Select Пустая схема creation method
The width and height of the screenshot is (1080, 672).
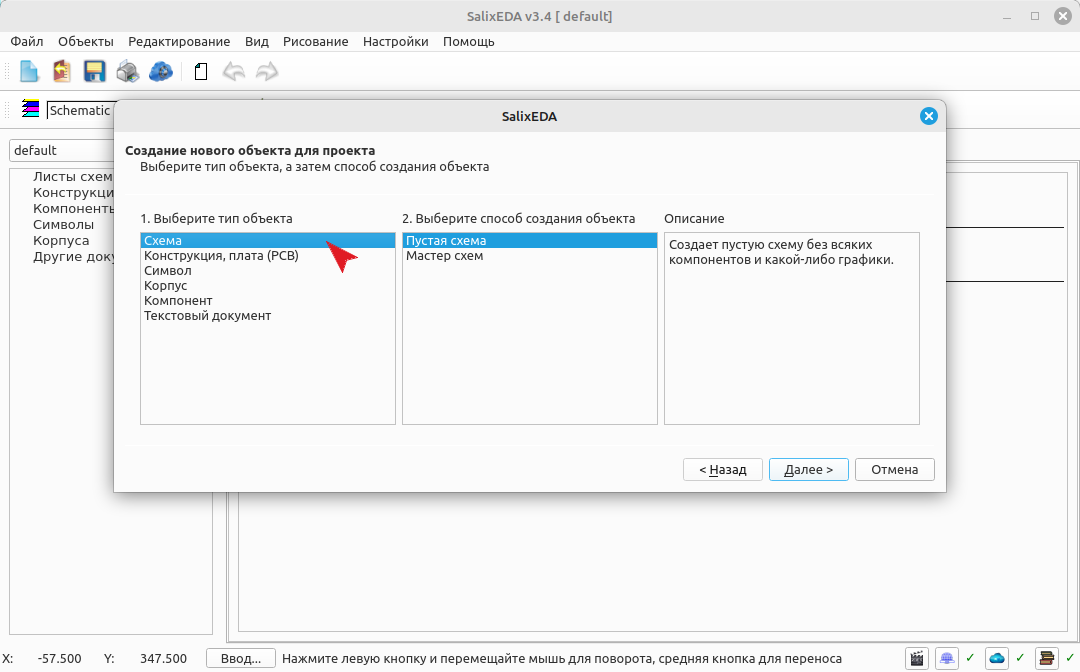tap(530, 240)
